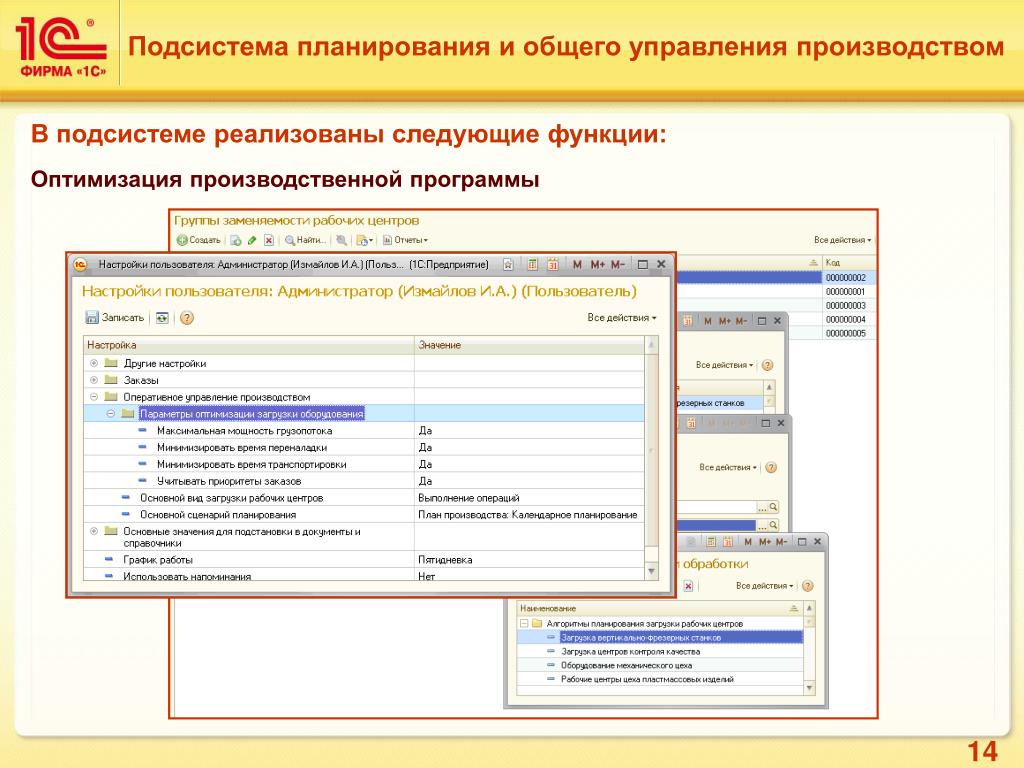Click the Значение column header
This screenshot has height=768, width=1024.
point(529,345)
